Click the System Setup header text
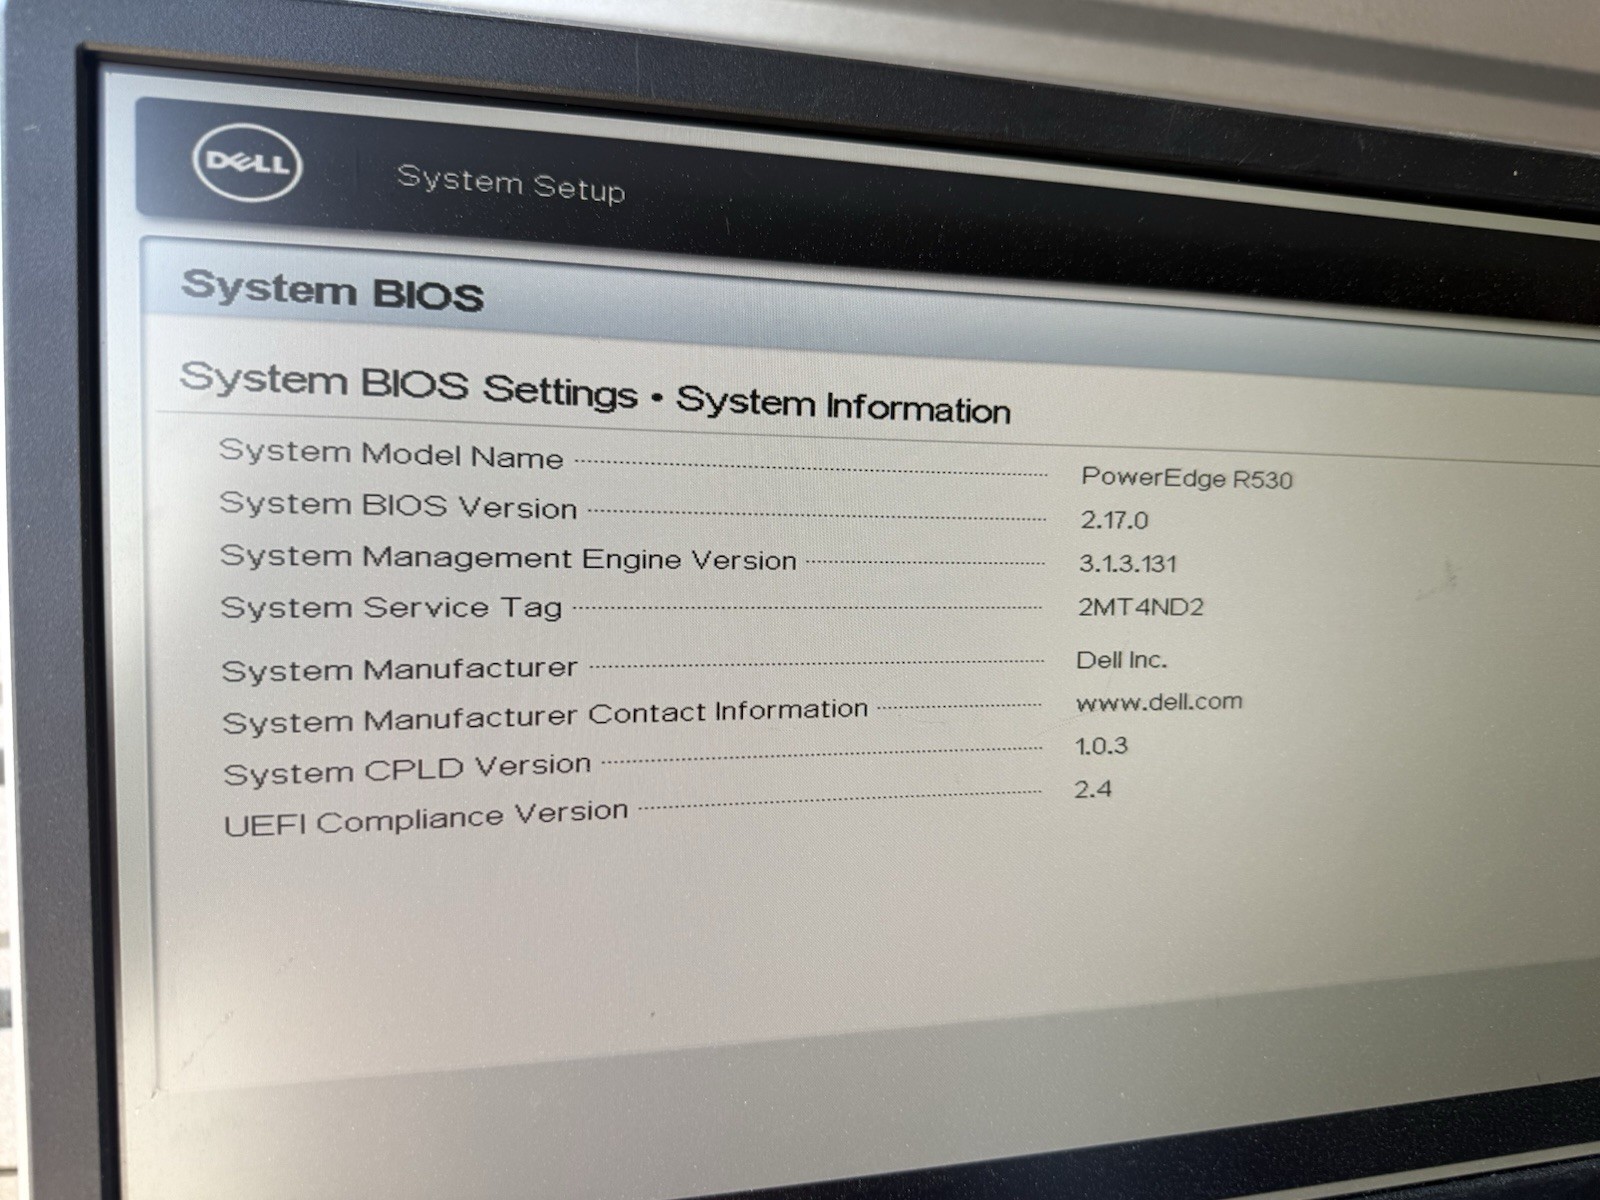The height and width of the screenshot is (1200, 1600). pos(511,184)
